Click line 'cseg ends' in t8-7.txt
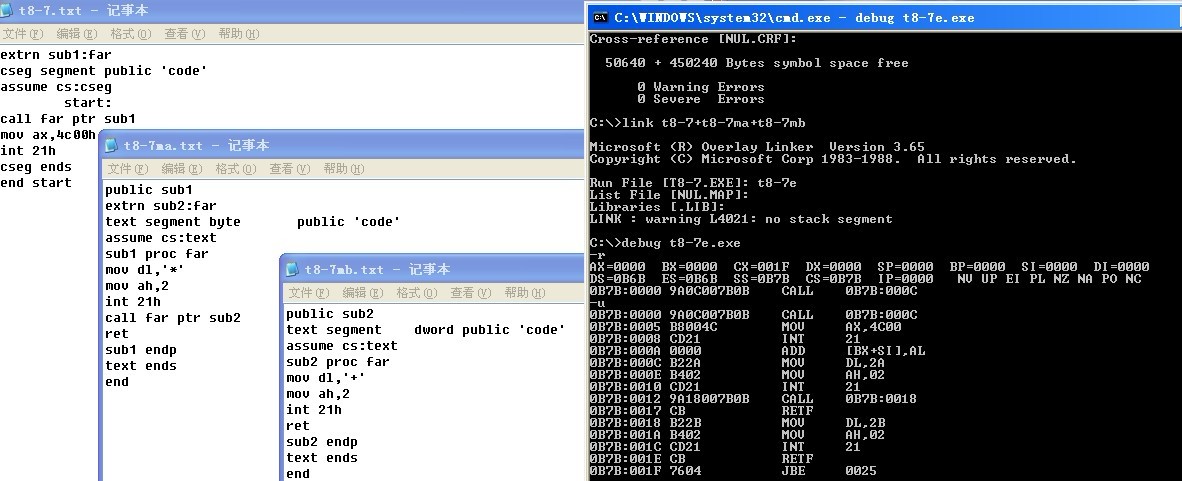This screenshot has width=1182, height=481. tap(36, 167)
